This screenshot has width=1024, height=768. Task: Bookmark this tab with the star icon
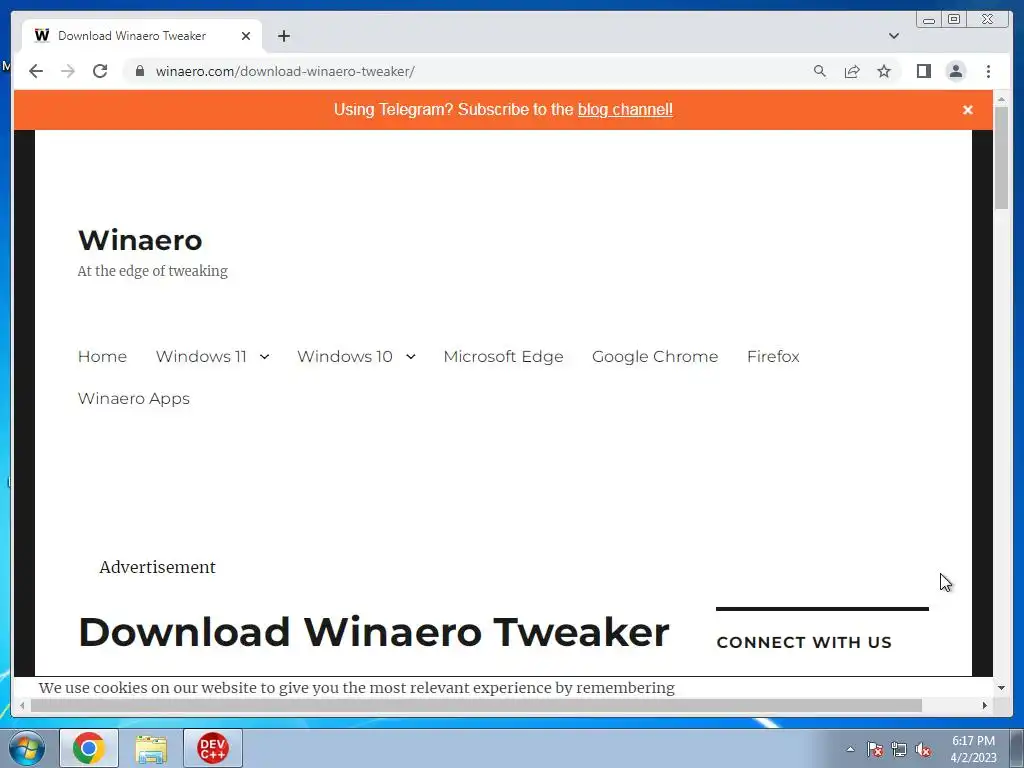pyautogui.click(x=884, y=71)
